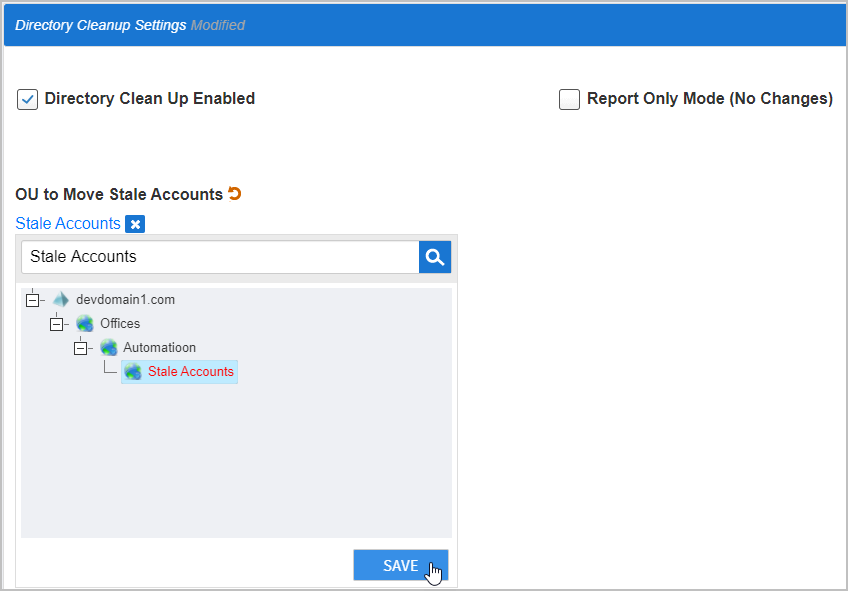Click the Automatioon organizational unit icon
This screenshot has width=848, height=591.
click(x=108, y=348)
